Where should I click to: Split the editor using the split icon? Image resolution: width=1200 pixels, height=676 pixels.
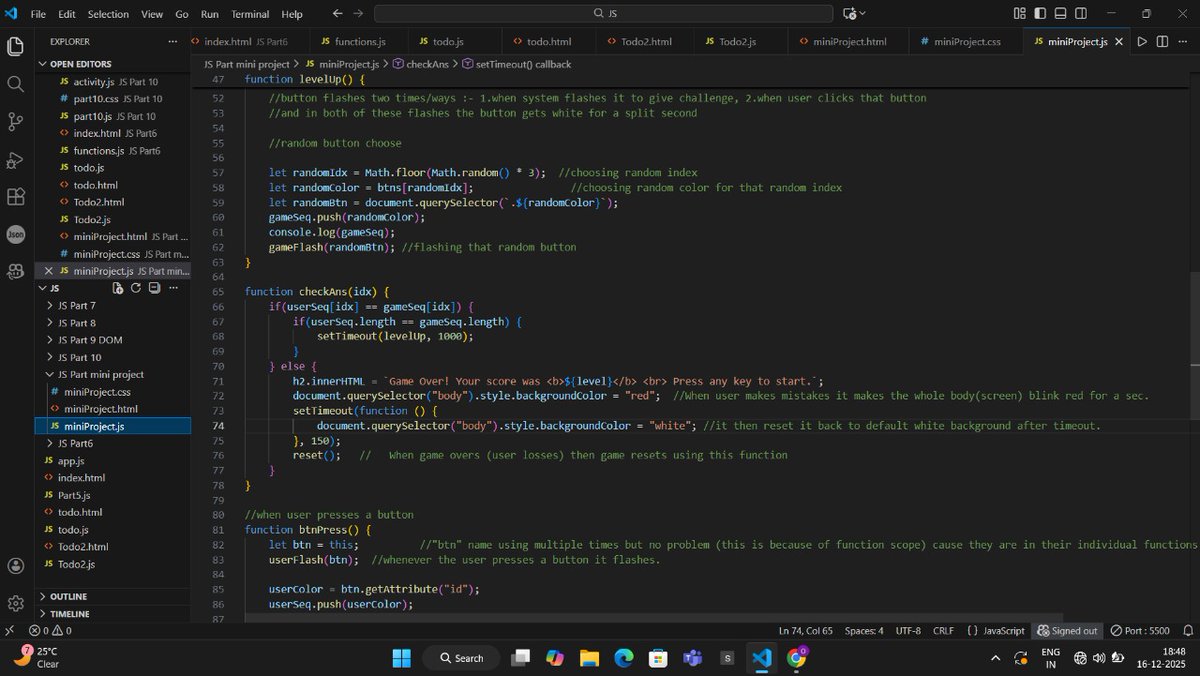pos(1161,41)
